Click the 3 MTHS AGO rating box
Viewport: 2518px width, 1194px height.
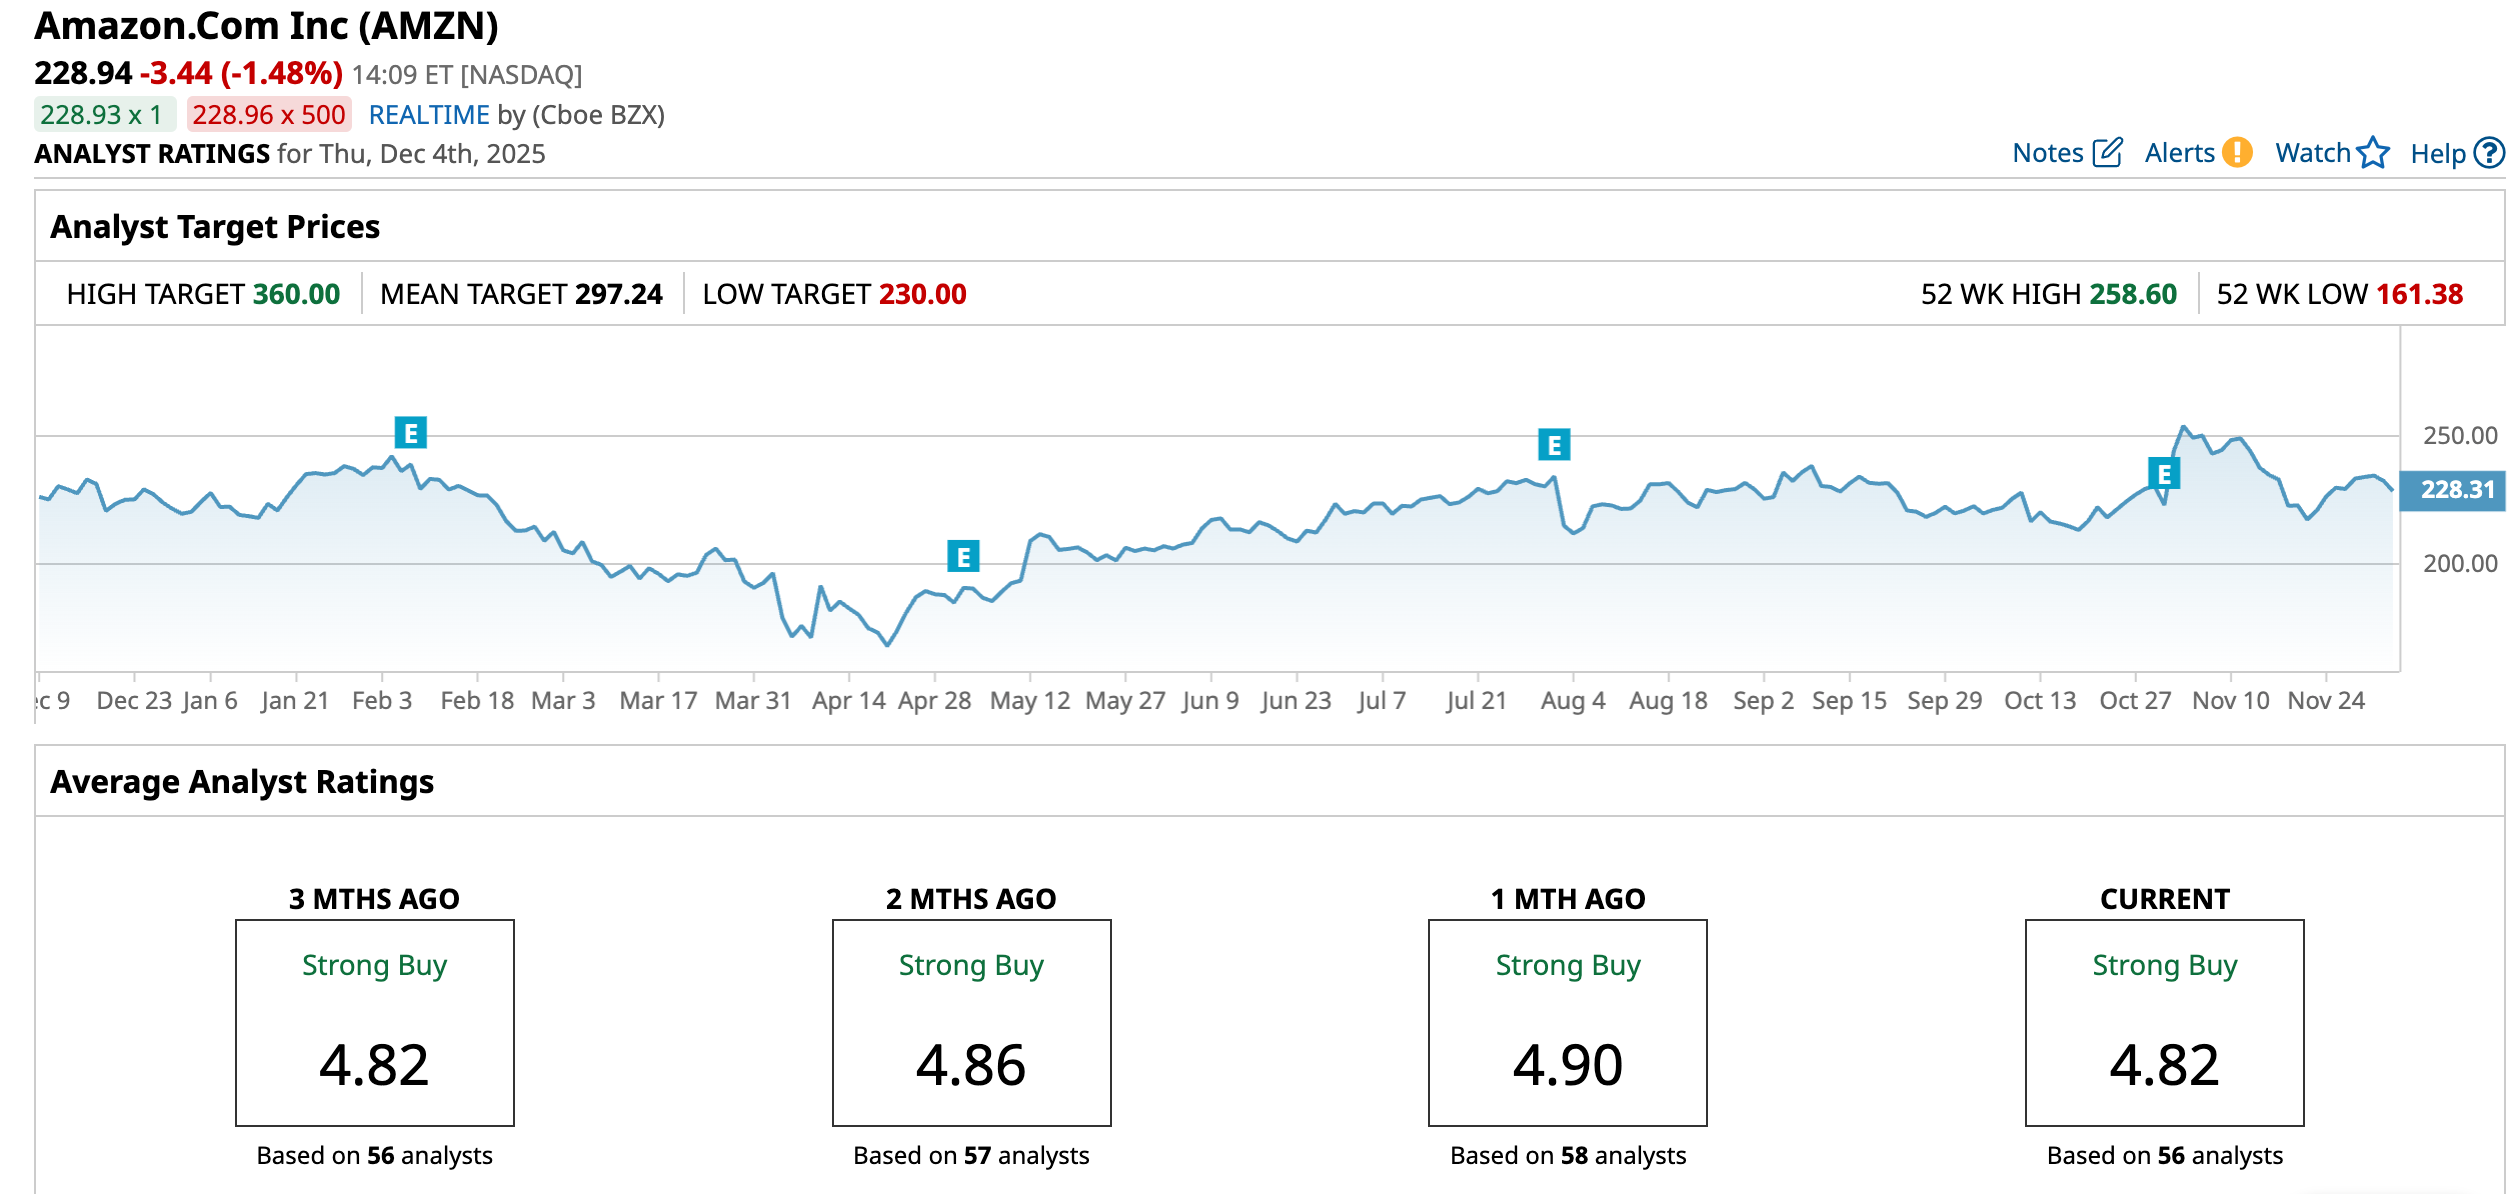(374, 1022)
